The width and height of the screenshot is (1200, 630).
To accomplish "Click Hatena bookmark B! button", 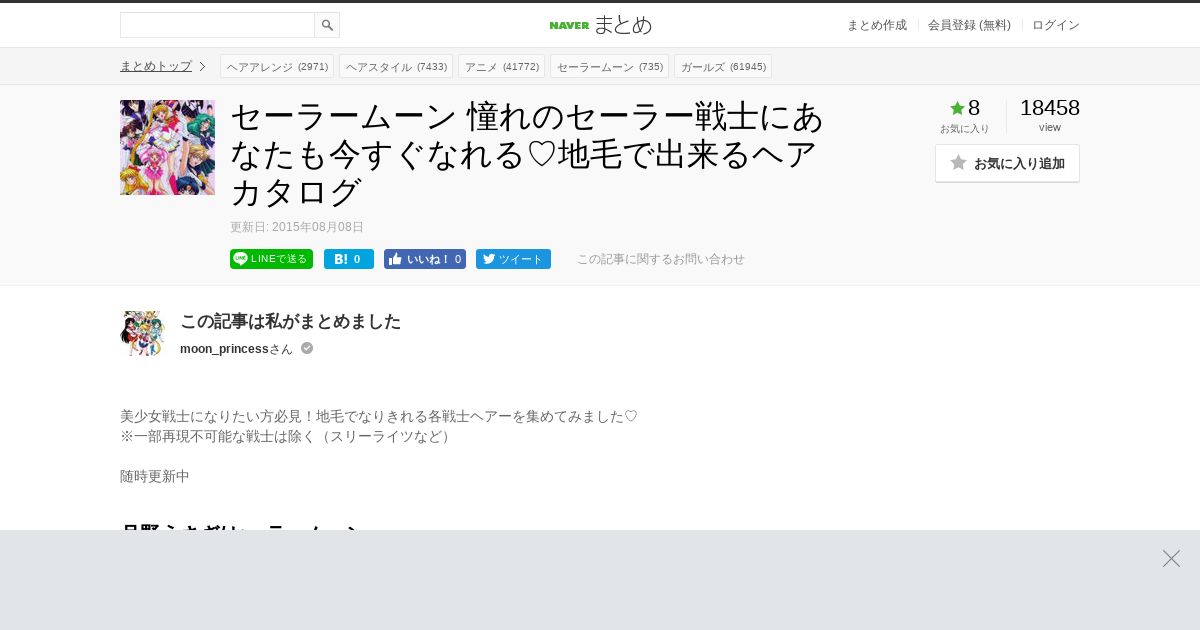I will pos(349,259).
